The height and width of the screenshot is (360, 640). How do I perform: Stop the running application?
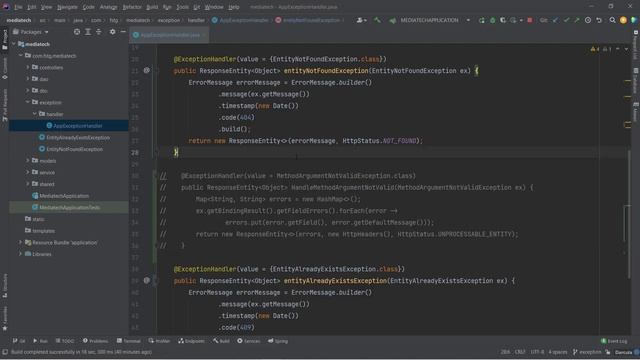pyautogui.click(x=530, y=20)
